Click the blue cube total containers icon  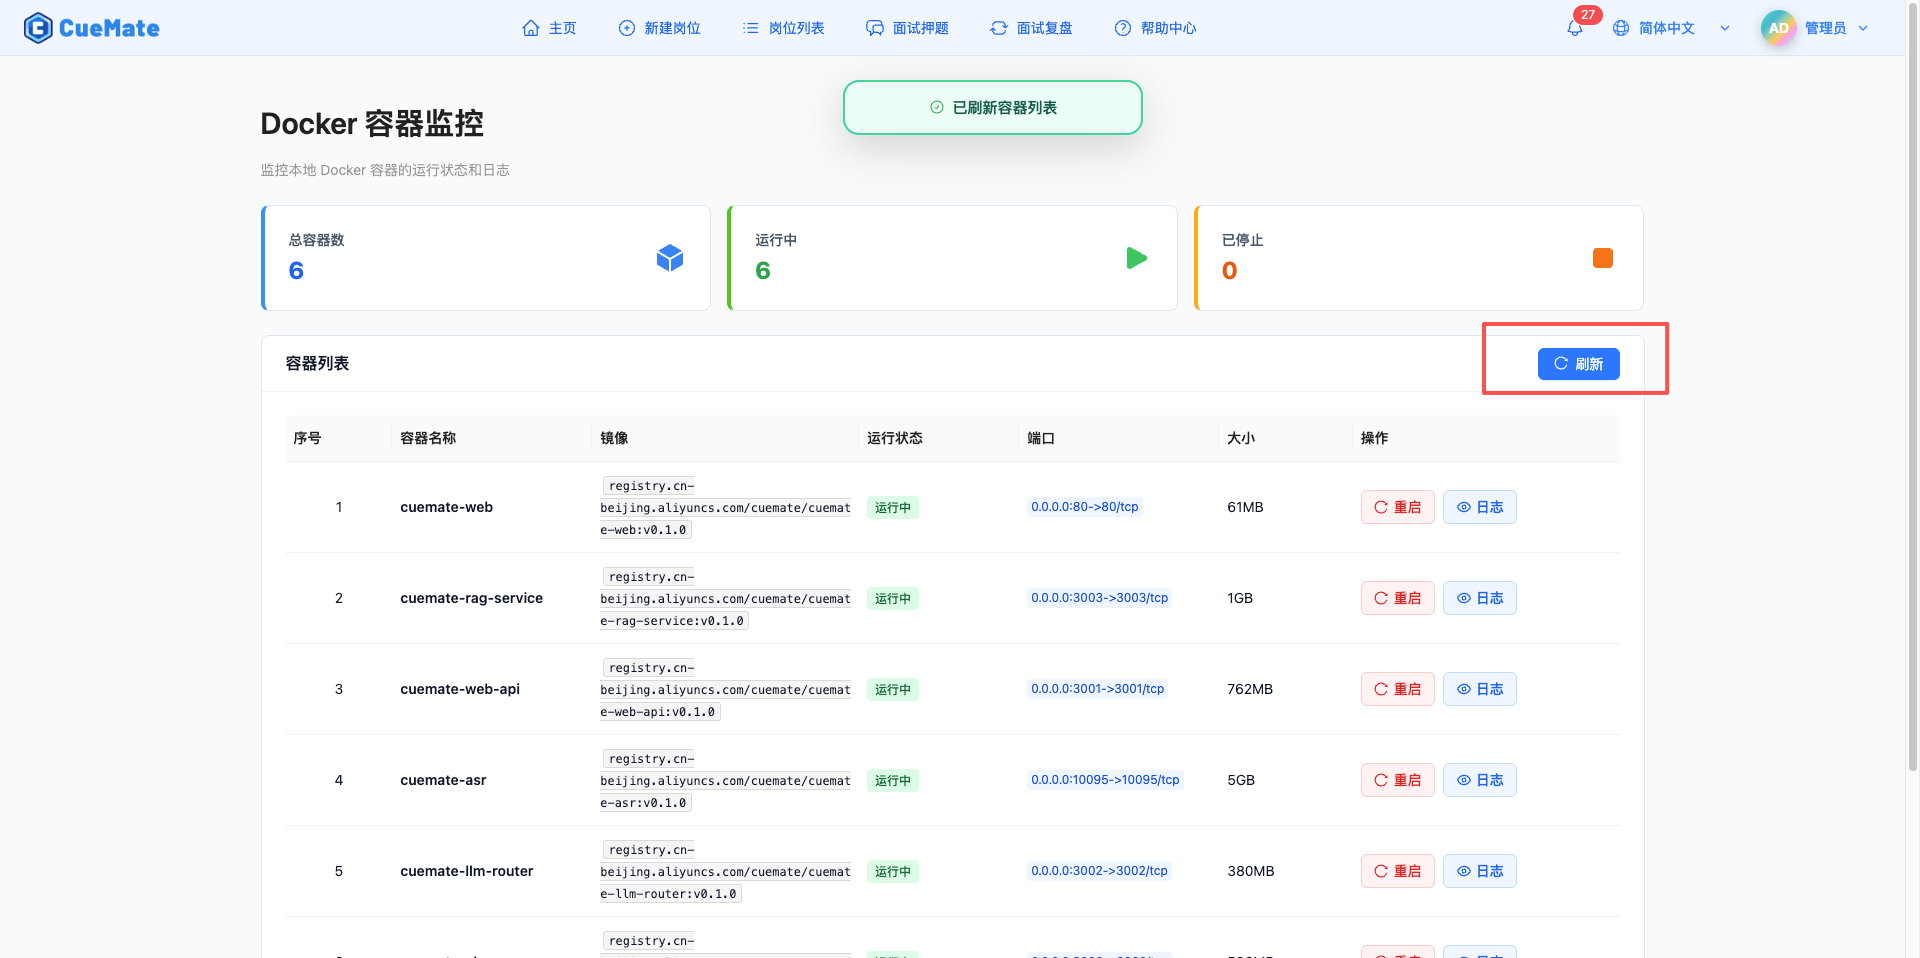tap(670, 258)
